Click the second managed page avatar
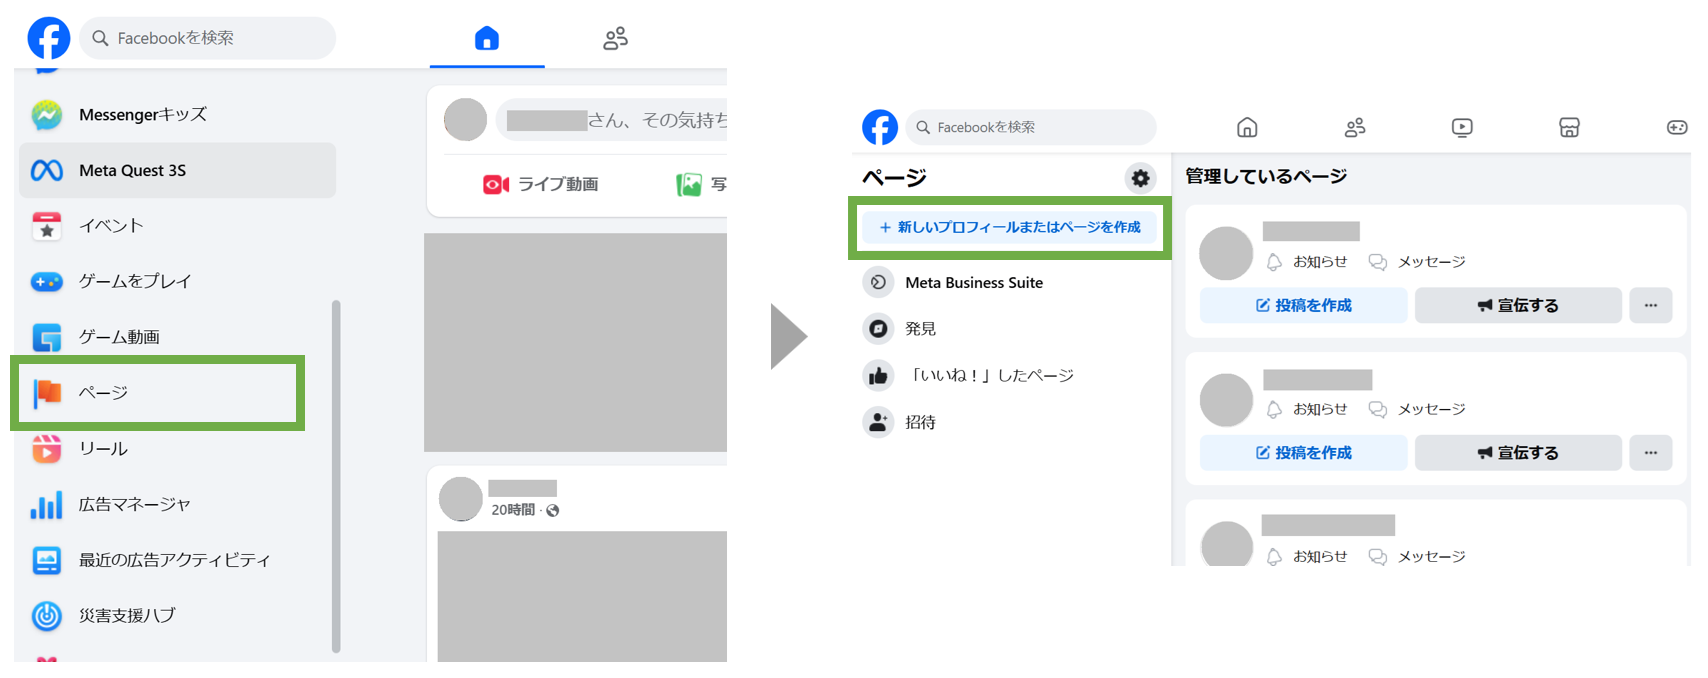The width and height of the screenshot is (1708, 678). point(1226,400)
